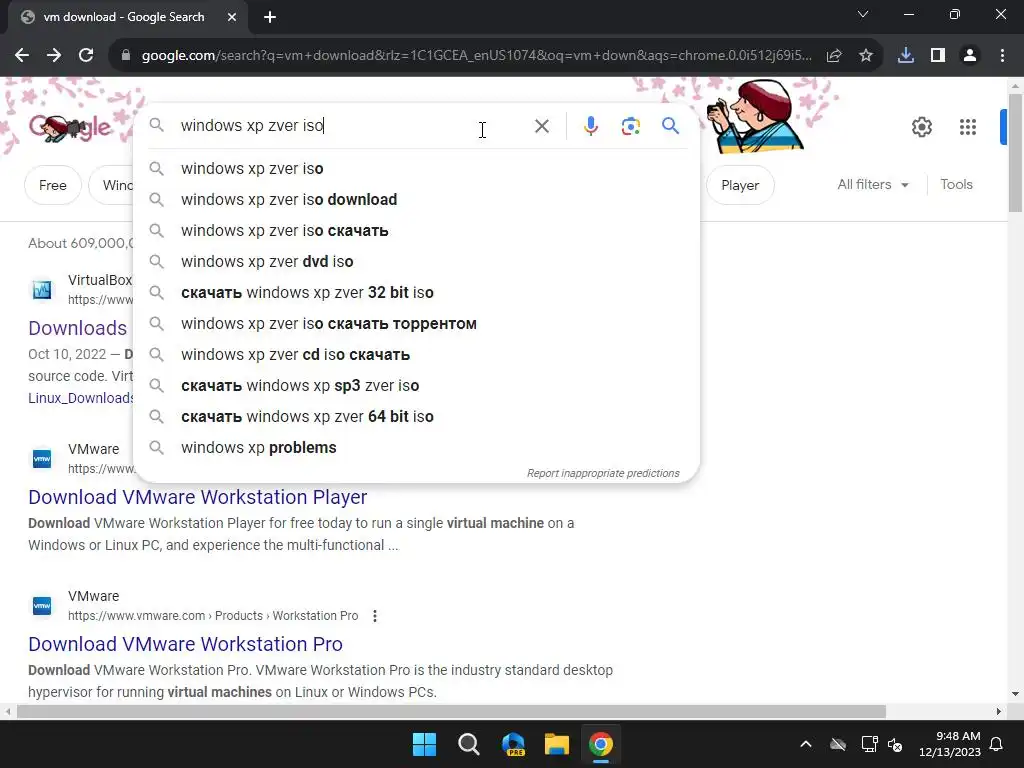
Task: Open more options for Workstation Pro result
Action: pos(375,616)
